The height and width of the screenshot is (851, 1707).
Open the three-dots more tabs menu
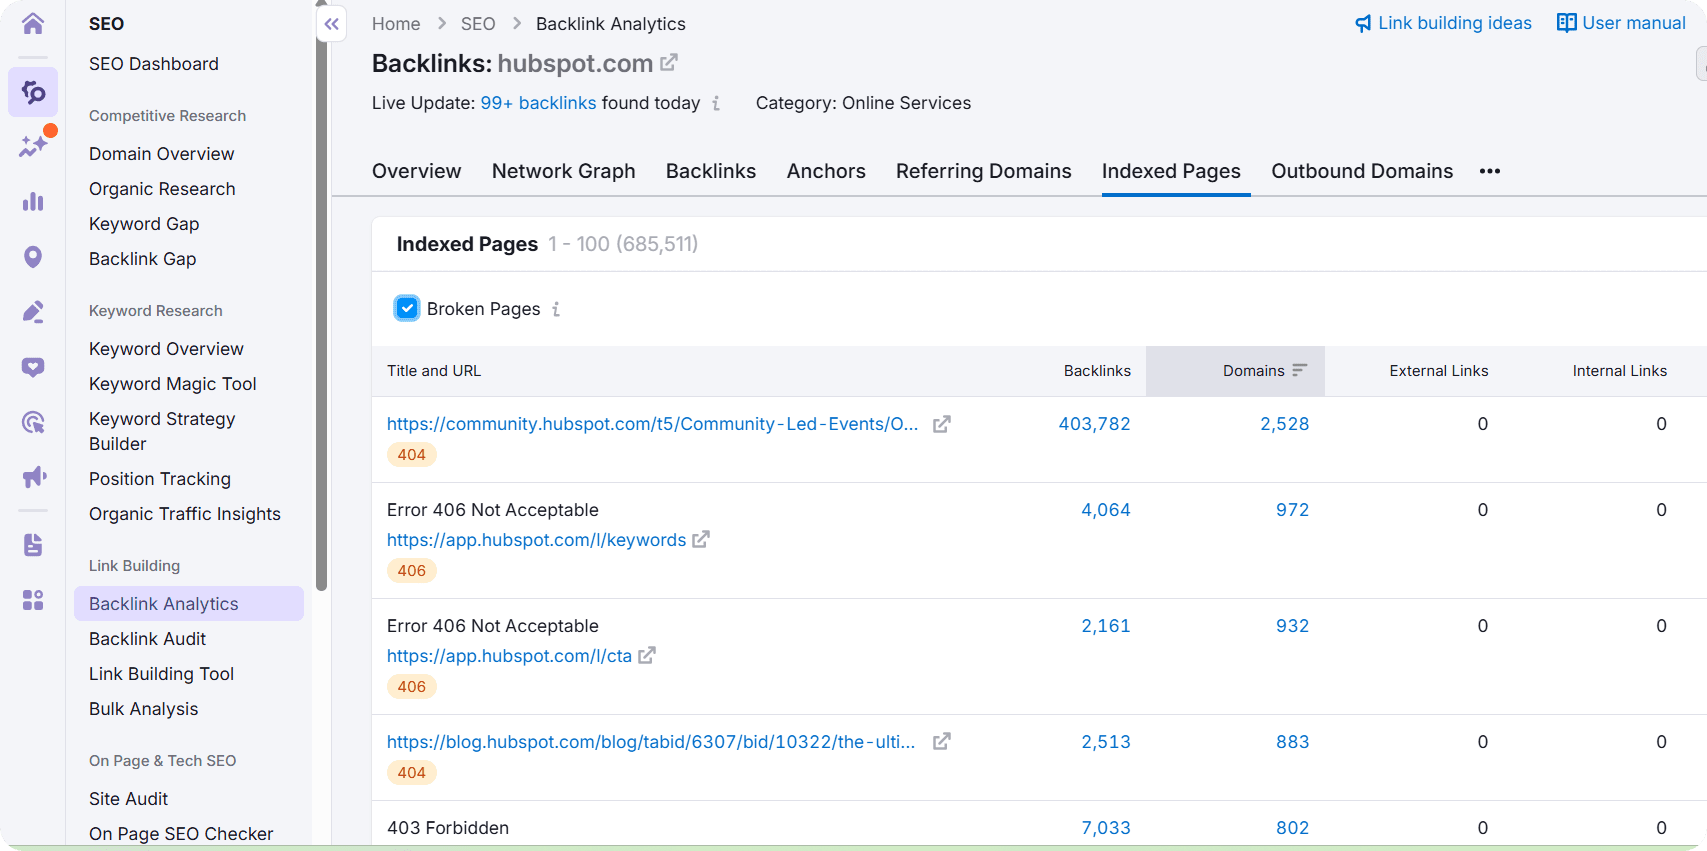click(x=1489, y=171)
